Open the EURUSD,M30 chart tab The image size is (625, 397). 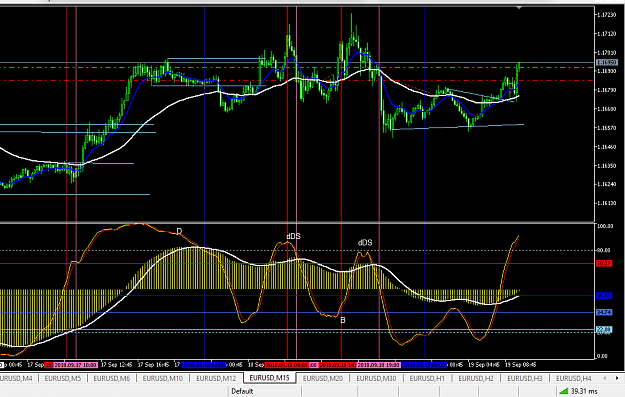tap(376, 378)
